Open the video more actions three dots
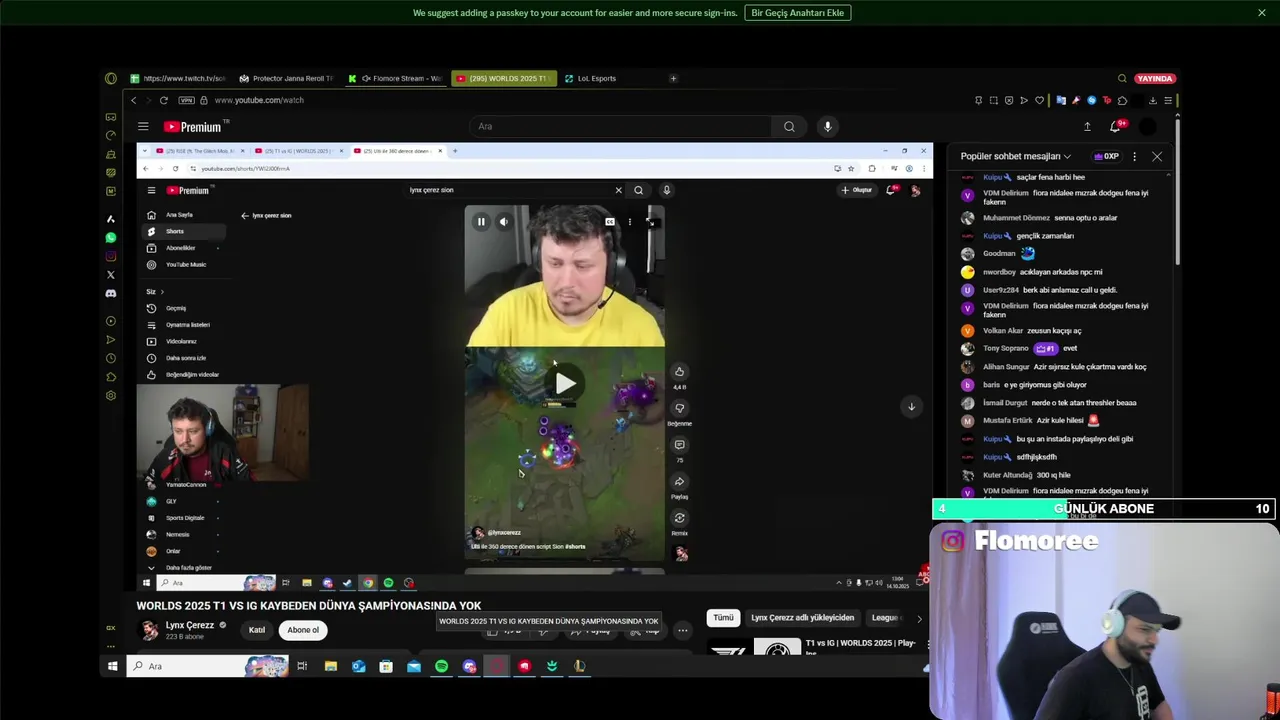This screenshot has height=720, width=1280. point(682,630)
